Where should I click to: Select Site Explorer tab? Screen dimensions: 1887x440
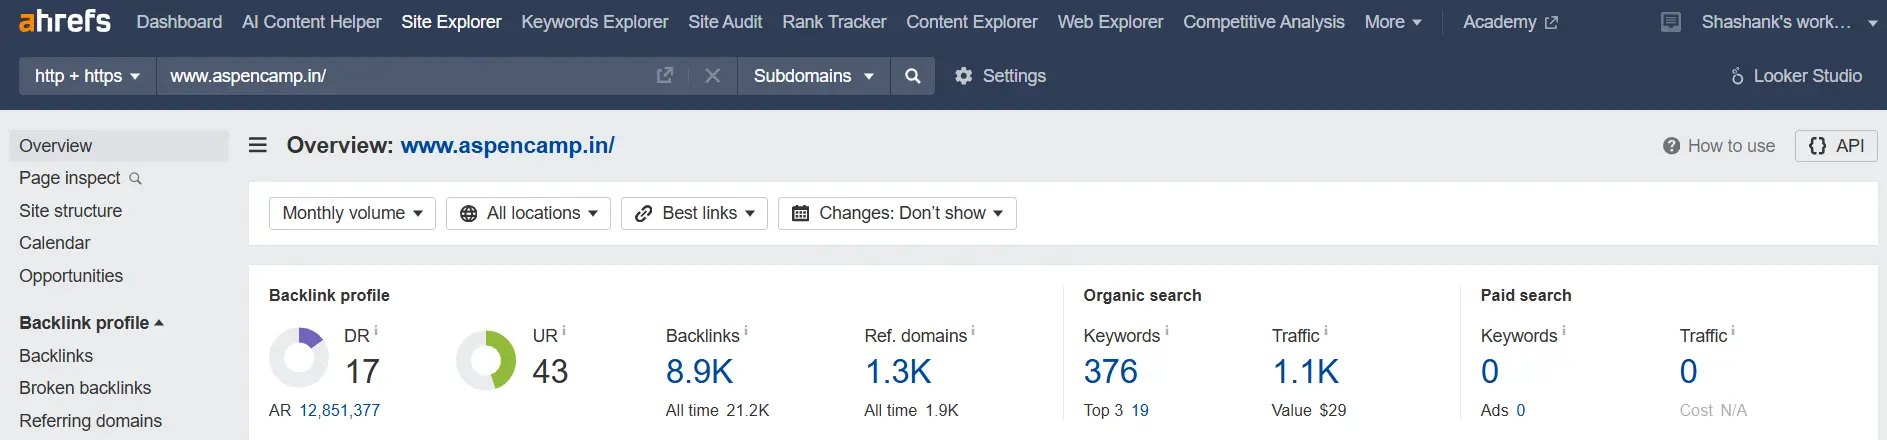(451, 22)
